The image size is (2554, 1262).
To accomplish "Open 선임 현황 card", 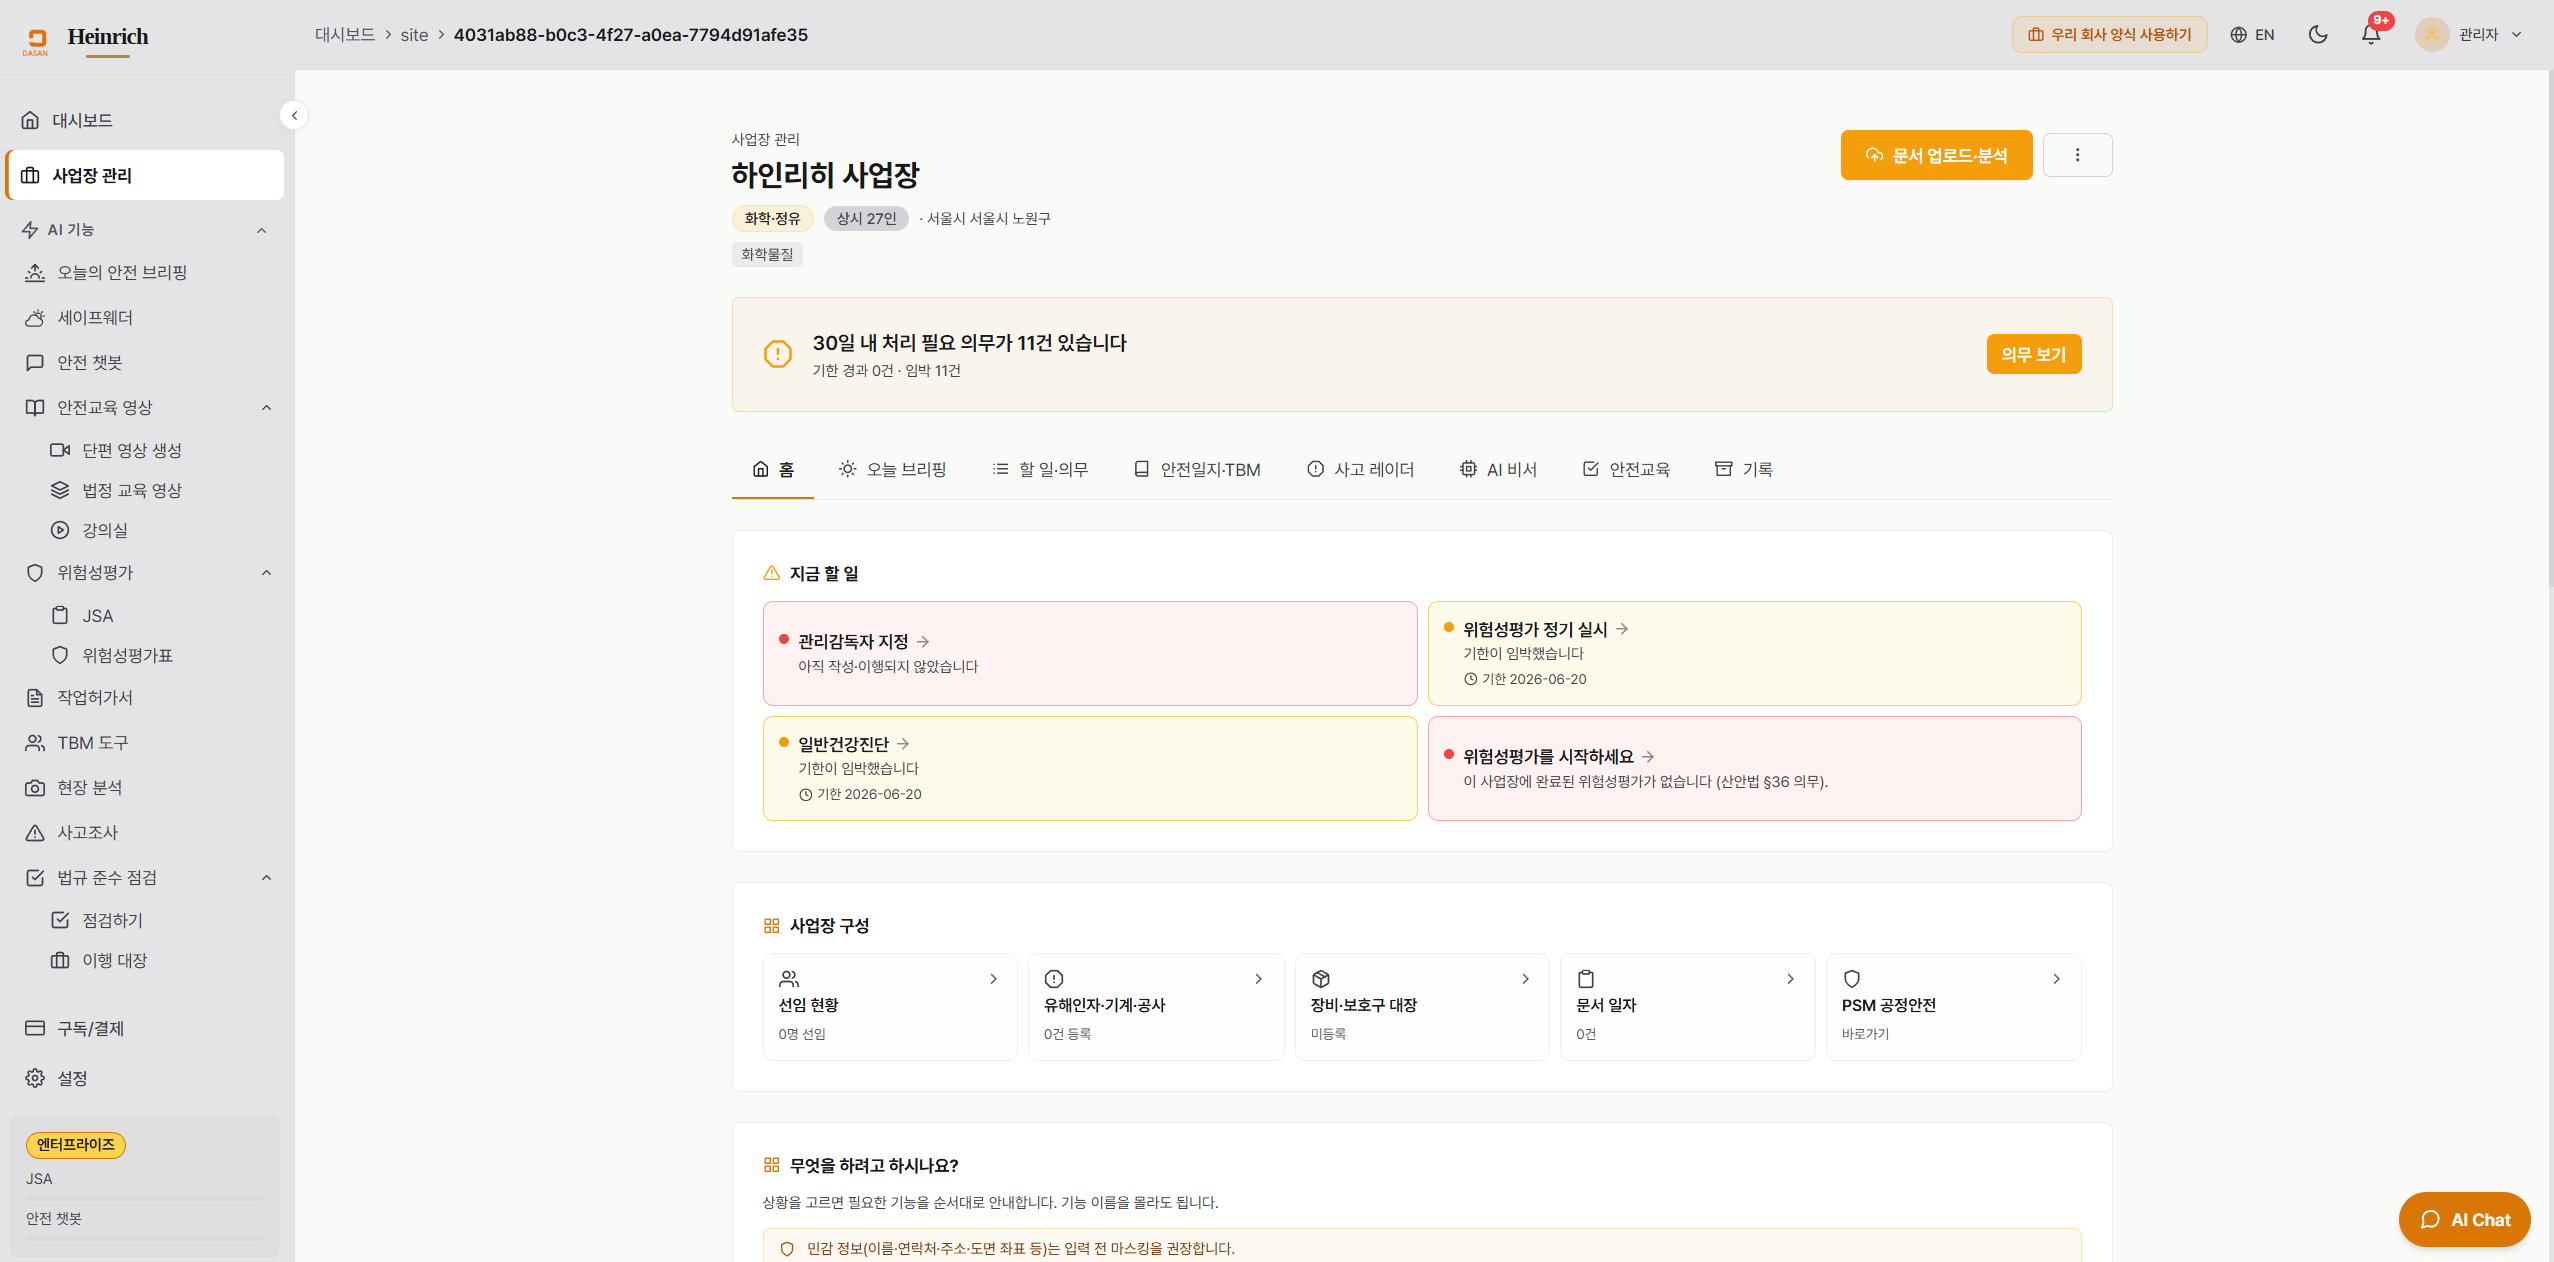I will 889,1006.
